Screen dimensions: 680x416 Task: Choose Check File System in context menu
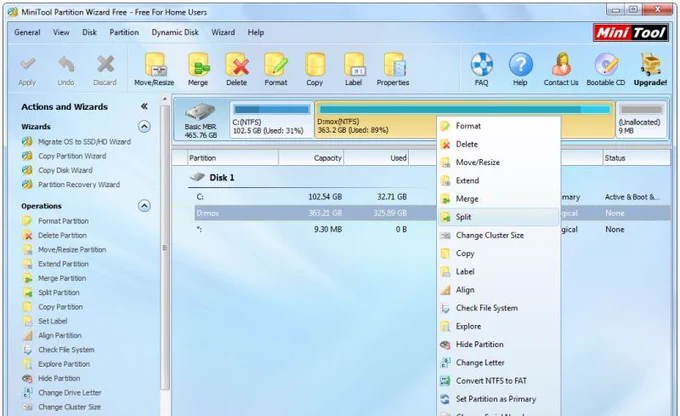pyautogui.click(x=498, y=308)
